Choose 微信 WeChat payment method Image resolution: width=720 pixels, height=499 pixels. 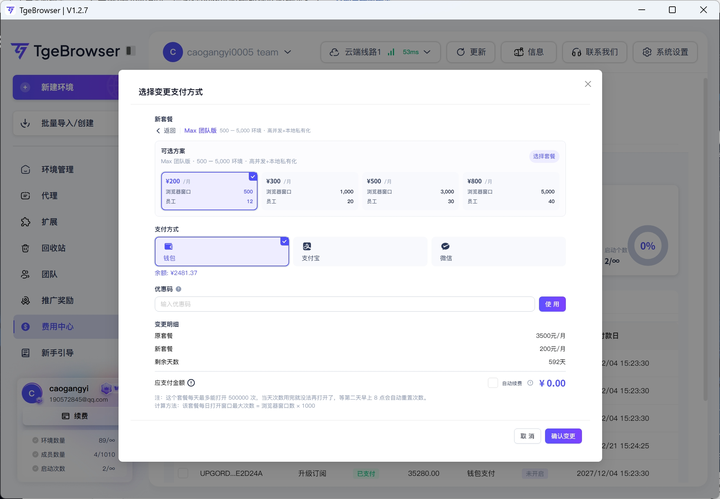click(x=499, y=252)
